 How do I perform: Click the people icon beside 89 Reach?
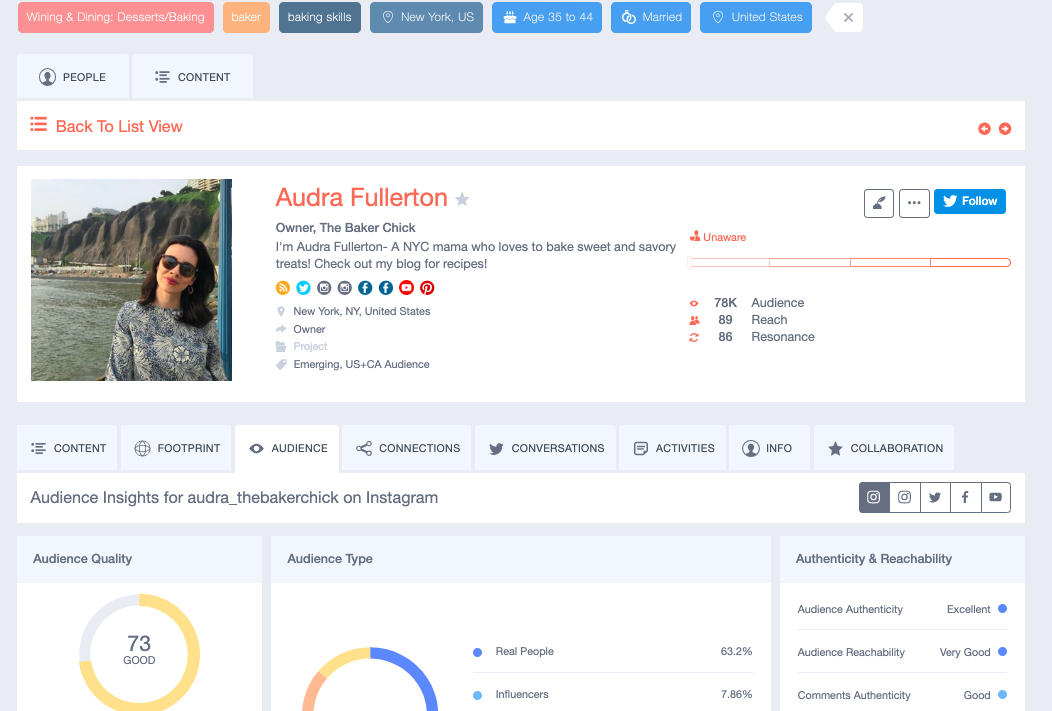(x=694, y=320)
